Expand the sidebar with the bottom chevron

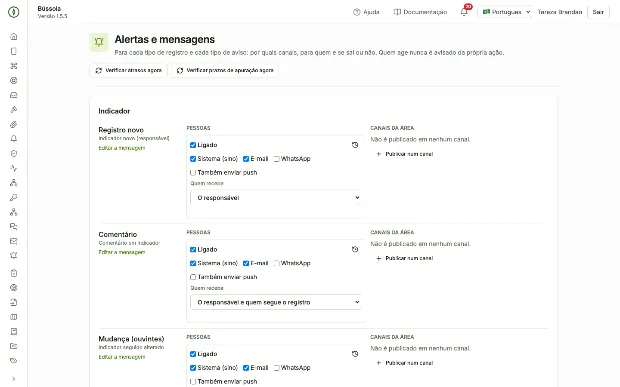point(13,379)
